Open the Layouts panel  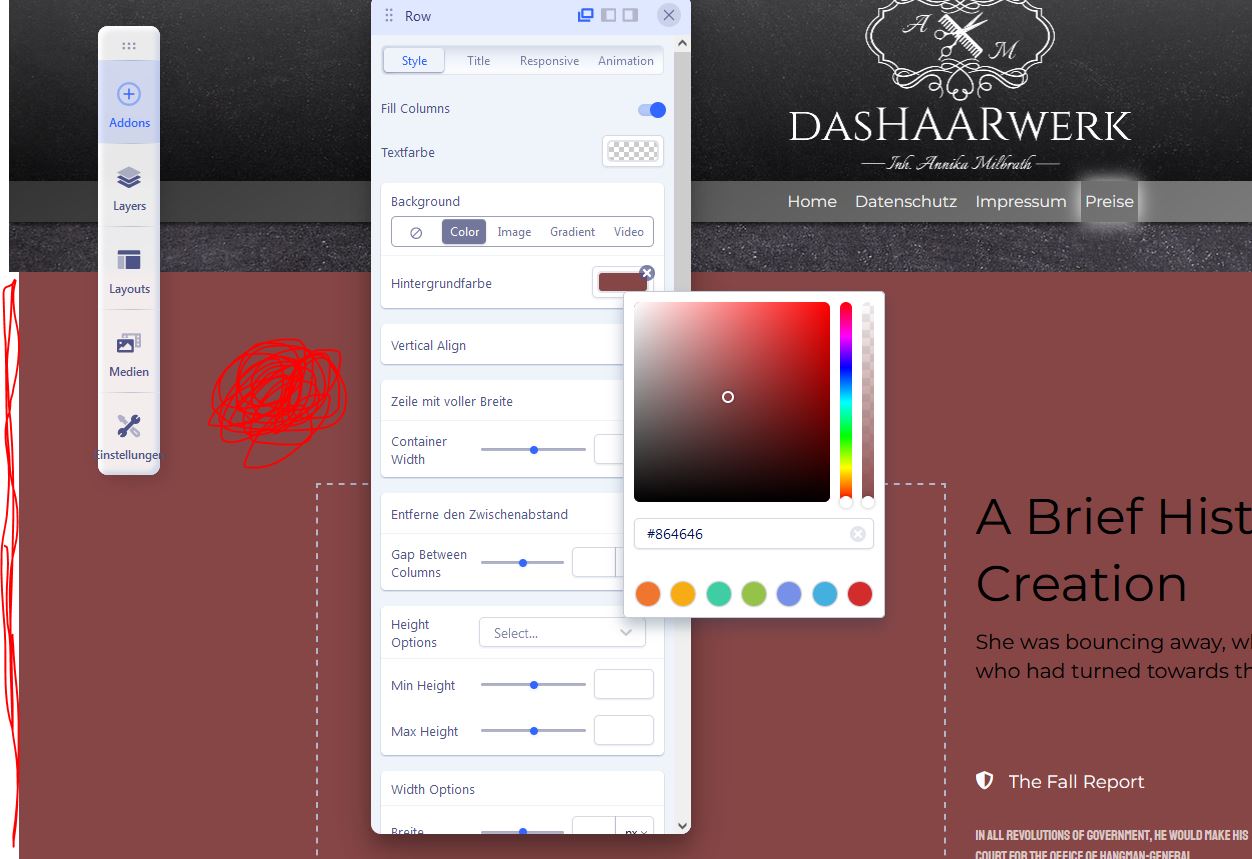click(x=129, y=271)
